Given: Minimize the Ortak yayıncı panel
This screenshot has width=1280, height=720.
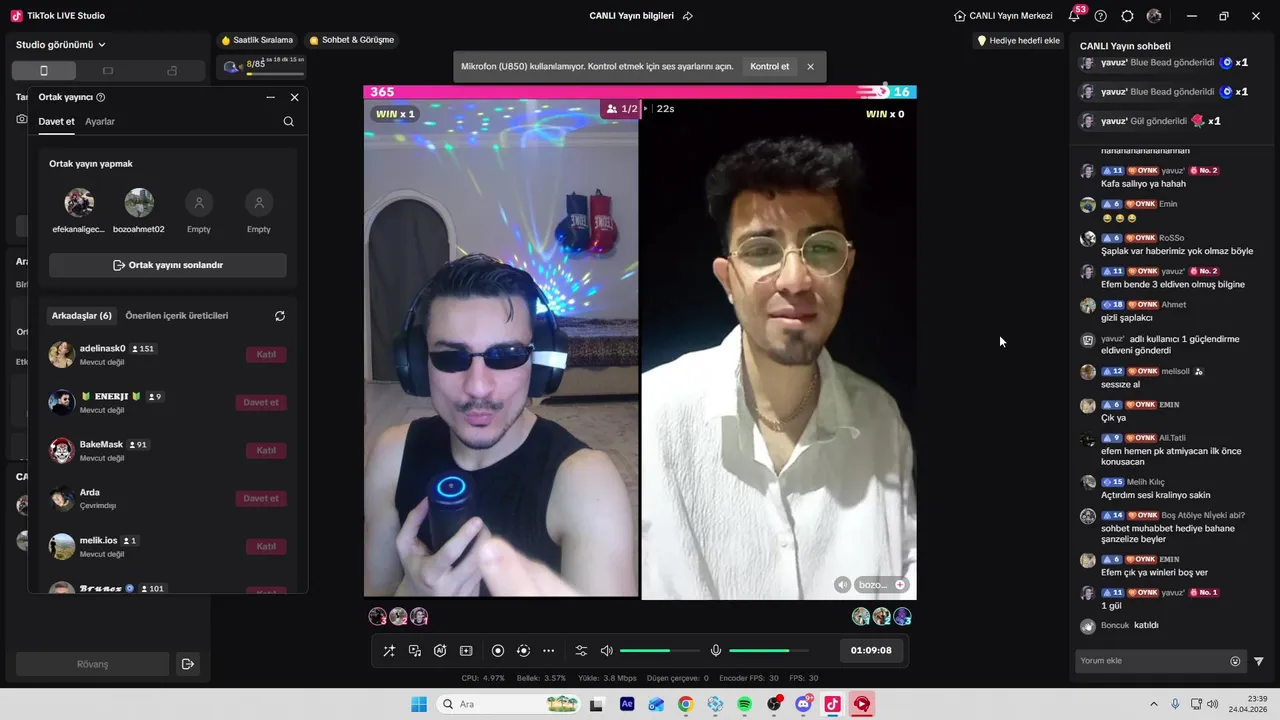Looking at the screenshot, I should point(270,97).
